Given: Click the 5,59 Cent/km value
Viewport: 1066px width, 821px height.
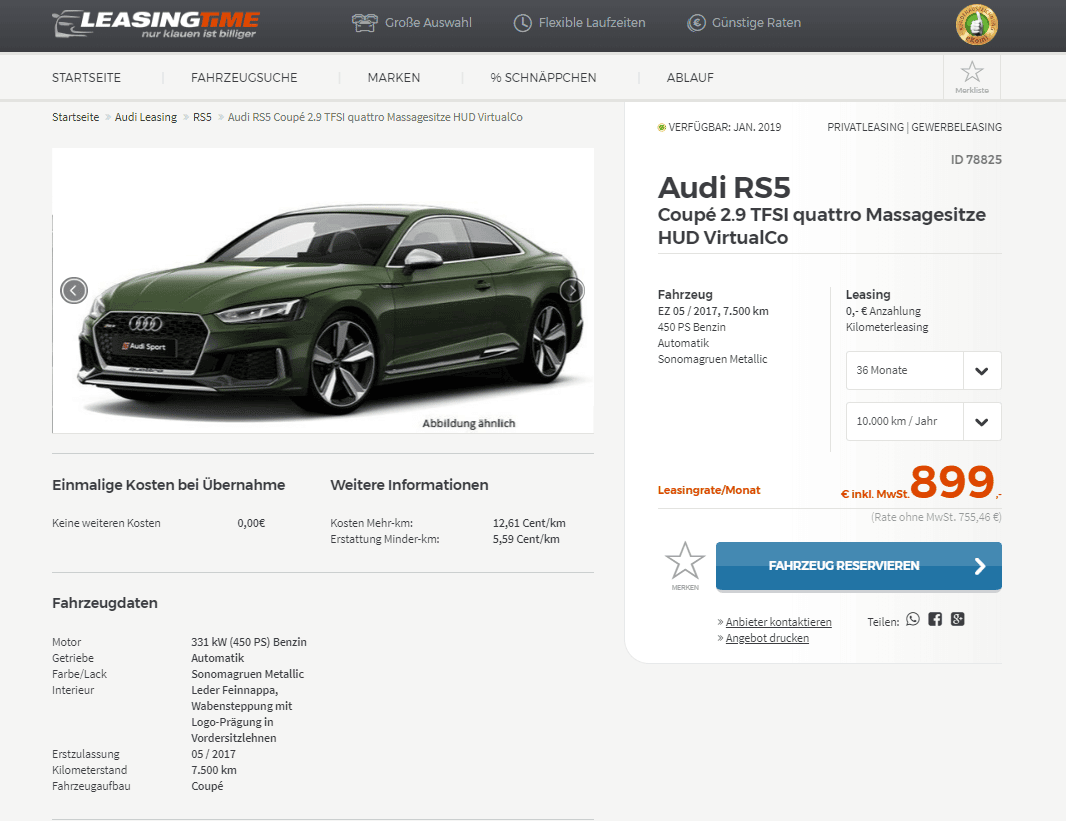Looking at the screenshot, I should click(x=526, y=539).
